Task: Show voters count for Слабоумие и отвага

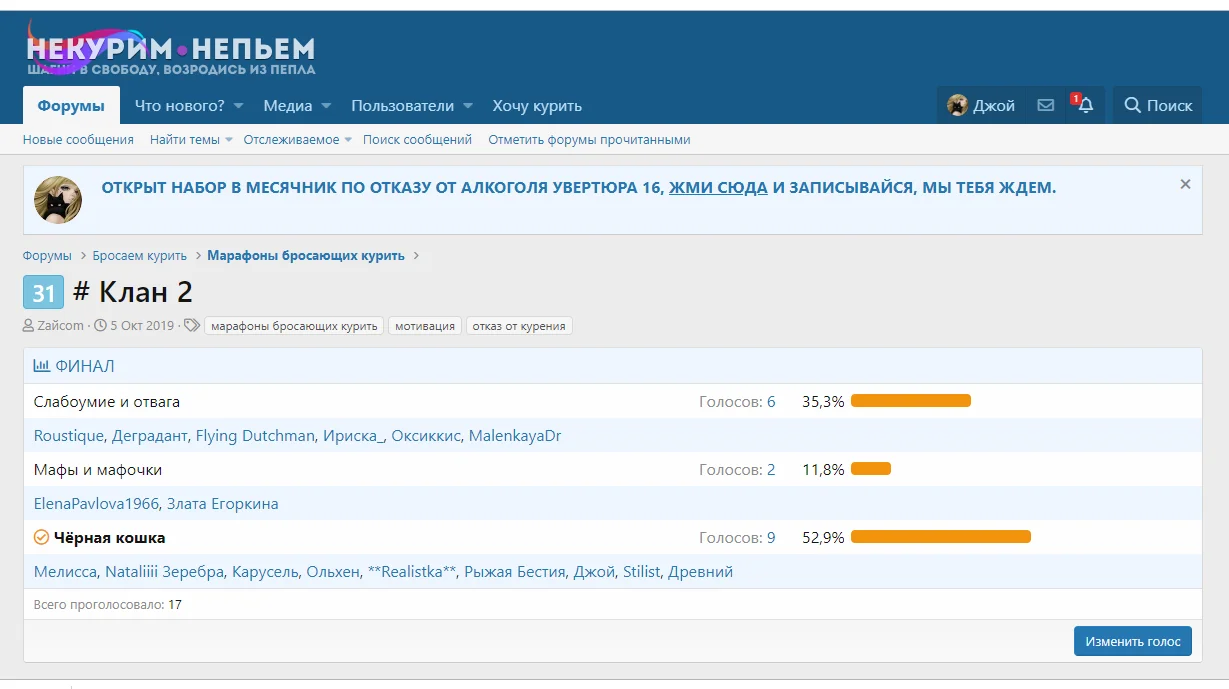Action: pyautogui.click(x=770, y=401)
